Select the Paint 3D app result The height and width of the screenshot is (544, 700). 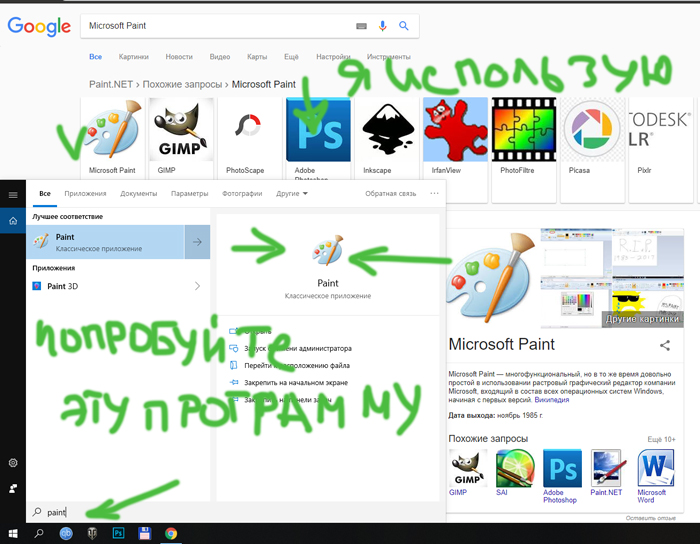coord(105,286)
